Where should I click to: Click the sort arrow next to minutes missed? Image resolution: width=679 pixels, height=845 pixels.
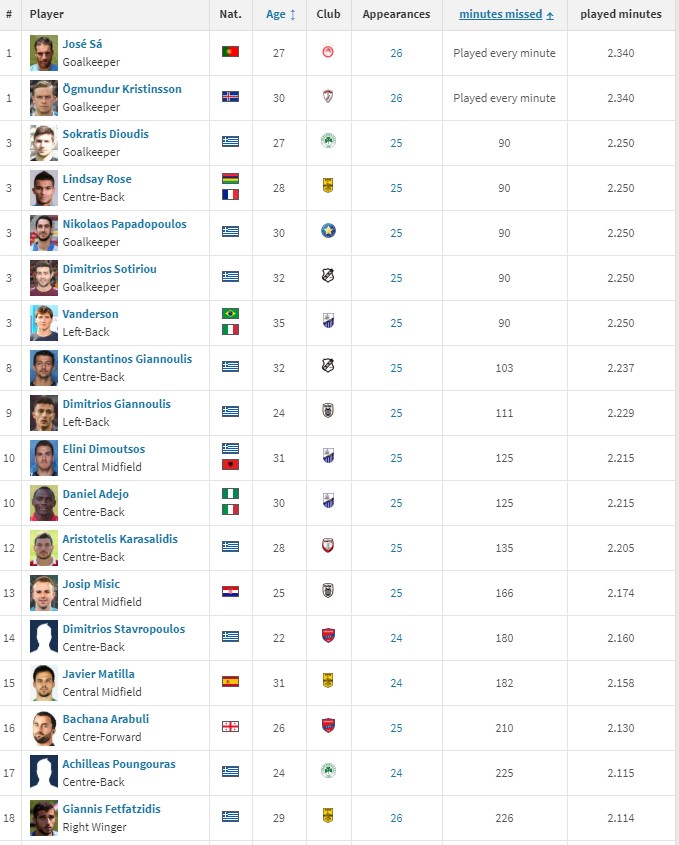tap(550, 16)
